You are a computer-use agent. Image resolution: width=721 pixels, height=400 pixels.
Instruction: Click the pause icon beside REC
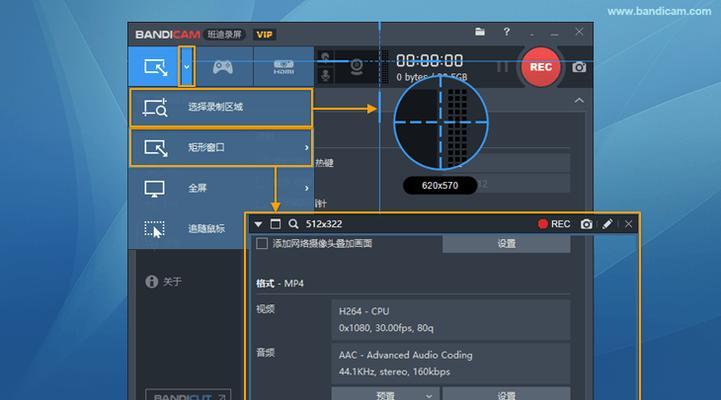pyautogui.click(x=502, y=67)
